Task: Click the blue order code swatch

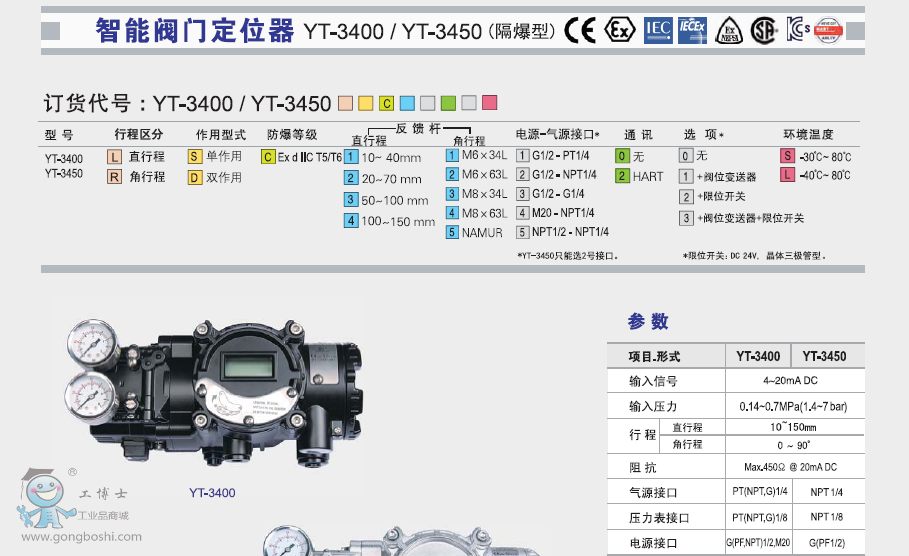Action: pos(408,103)
